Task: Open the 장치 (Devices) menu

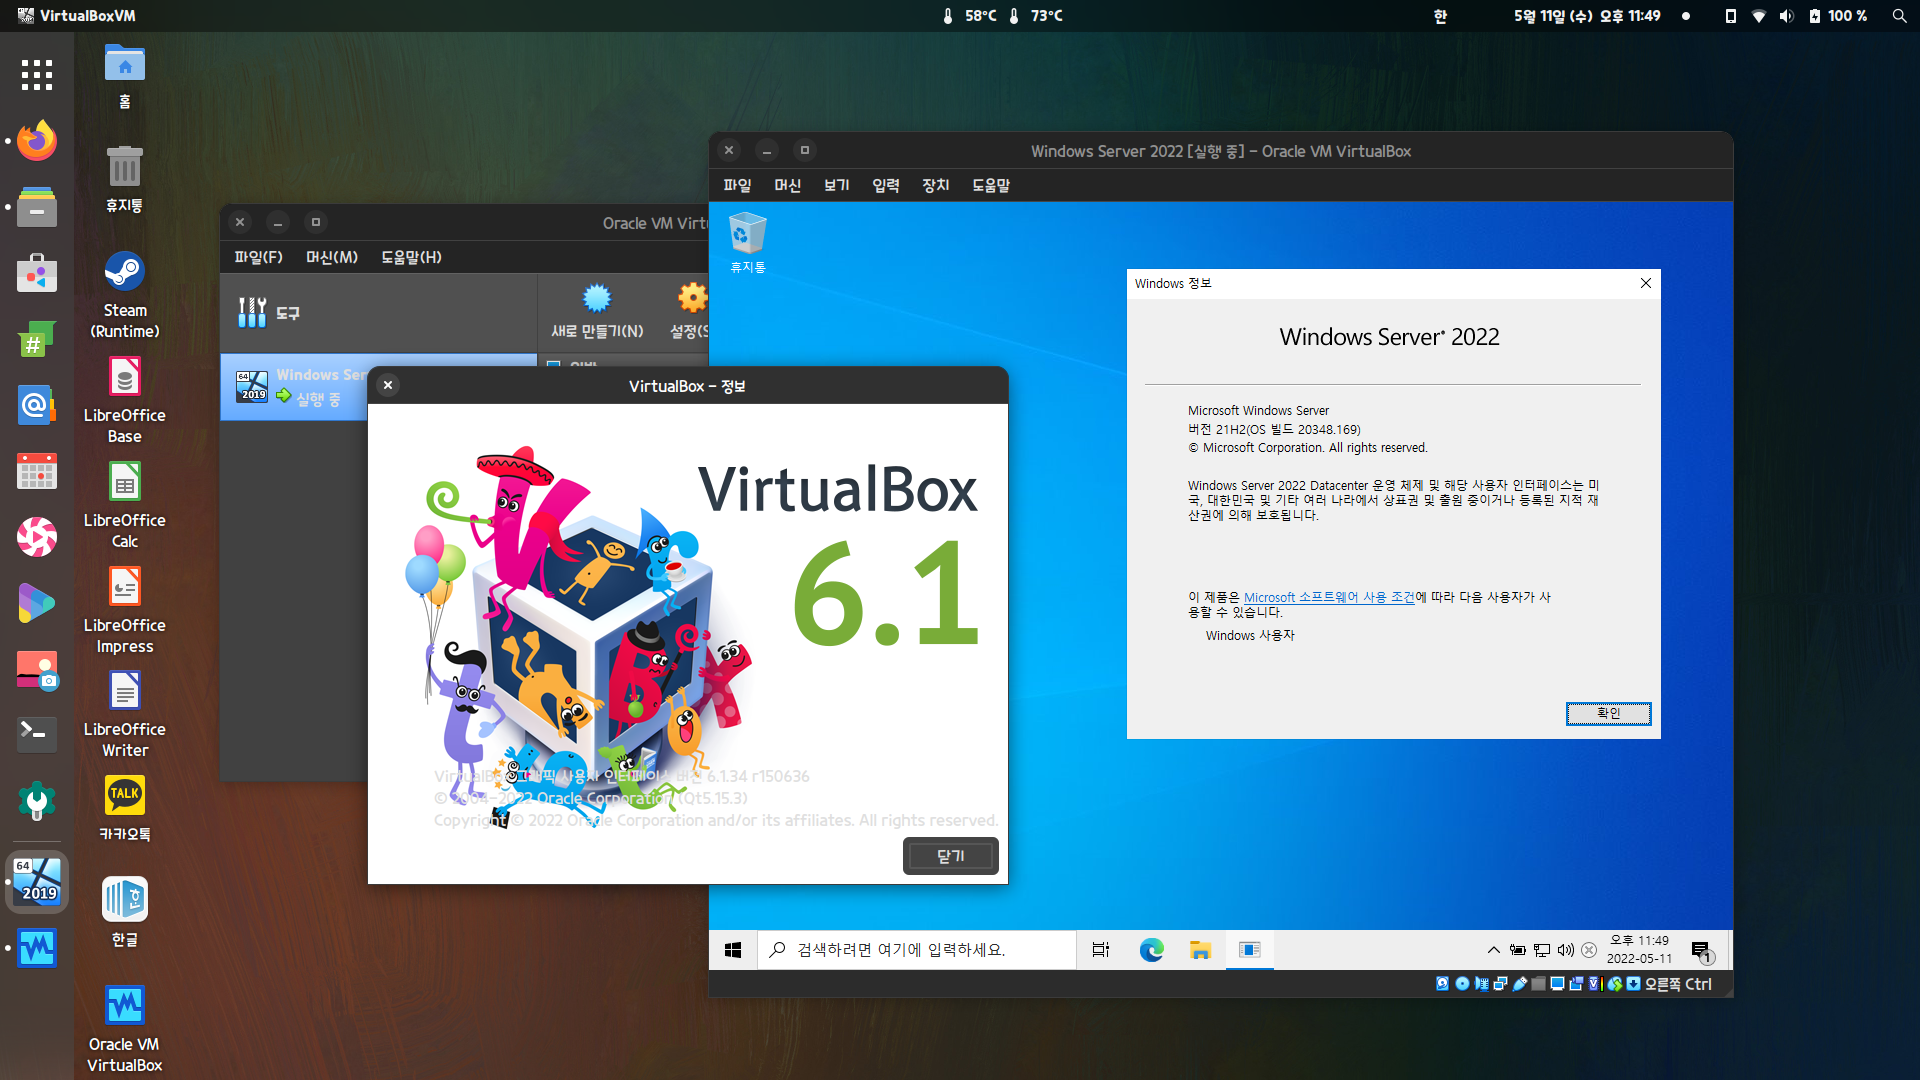Action: coord(935,185)
